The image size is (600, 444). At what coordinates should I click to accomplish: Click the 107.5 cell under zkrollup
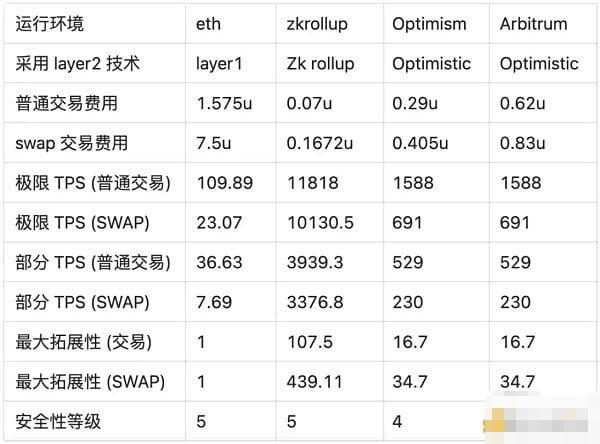click(308, 342)
